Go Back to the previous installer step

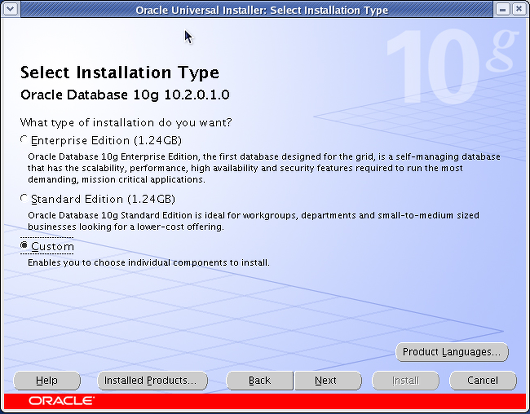pos(260,381)
